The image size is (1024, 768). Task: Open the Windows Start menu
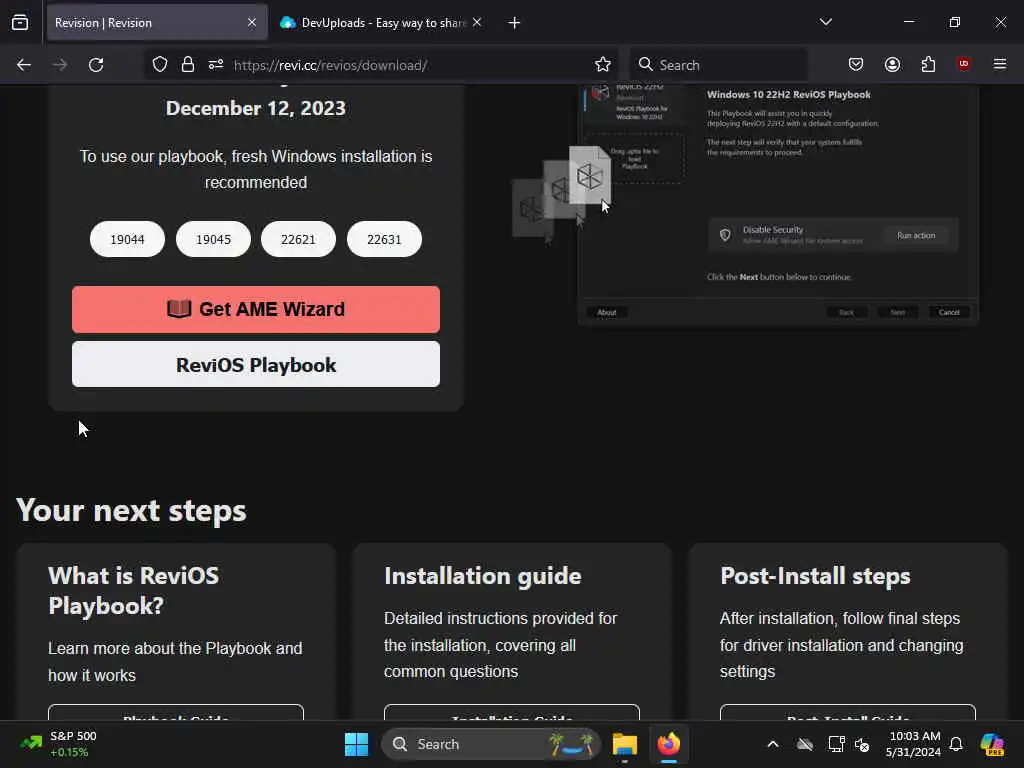click(357, 744)
